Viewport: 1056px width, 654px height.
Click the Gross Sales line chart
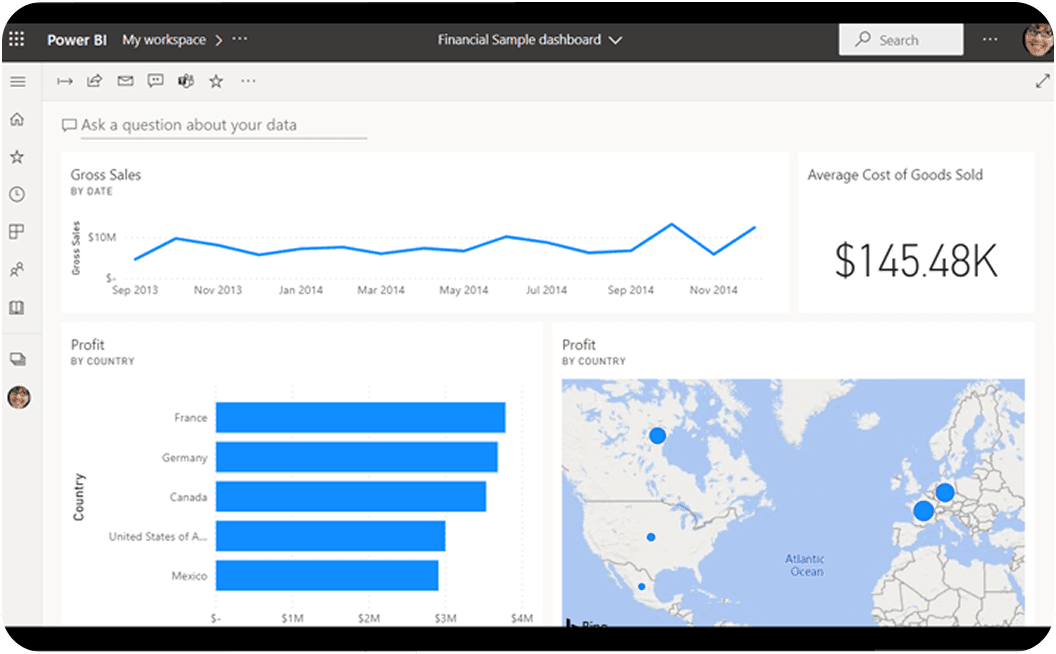[x=444, y=244]
